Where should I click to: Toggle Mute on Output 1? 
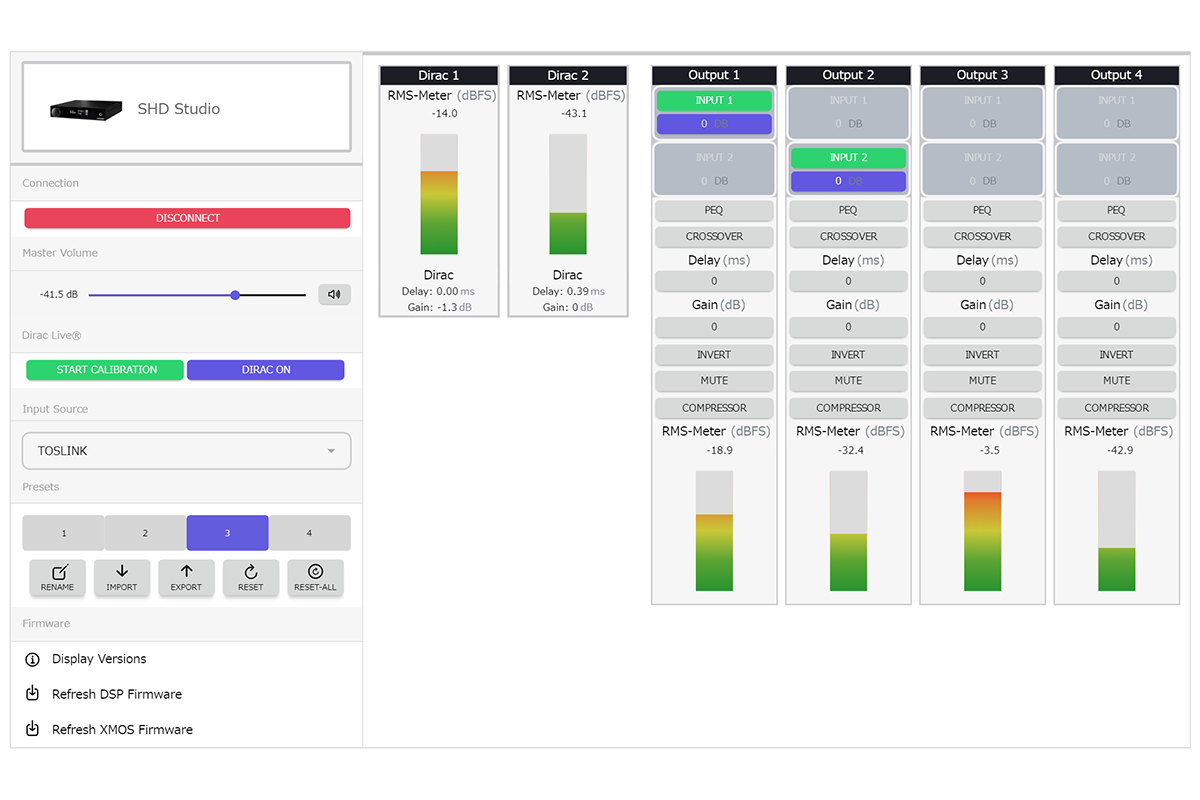[714, 381]
